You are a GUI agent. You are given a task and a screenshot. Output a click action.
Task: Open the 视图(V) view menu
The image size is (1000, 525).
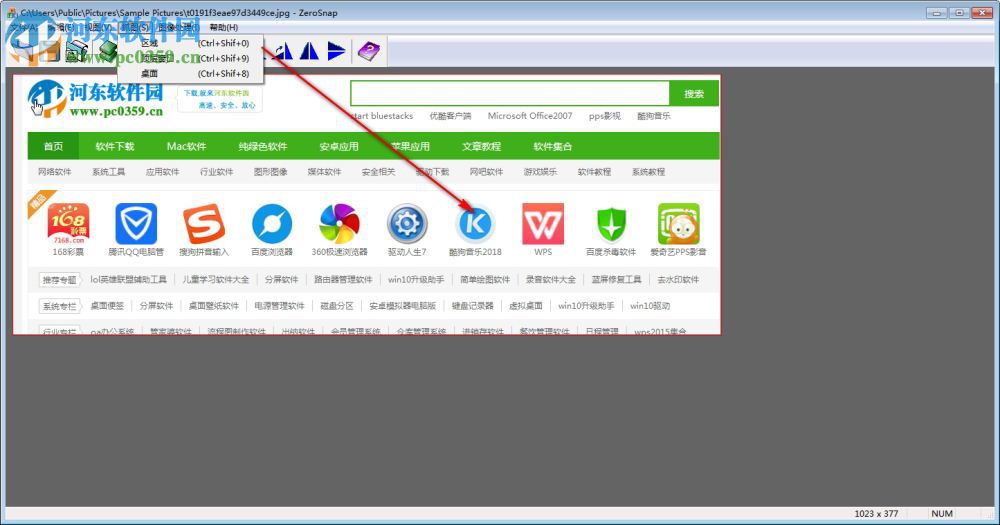97,27
